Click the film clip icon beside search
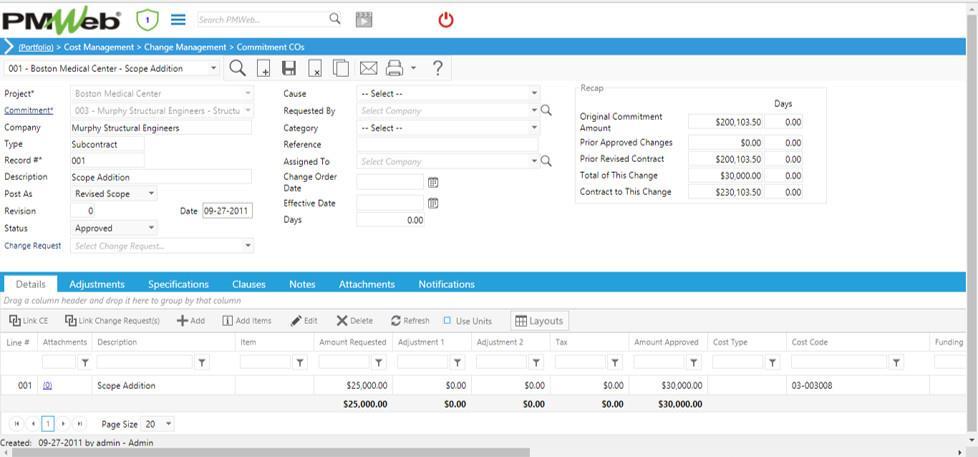 [x=364, y=19]
